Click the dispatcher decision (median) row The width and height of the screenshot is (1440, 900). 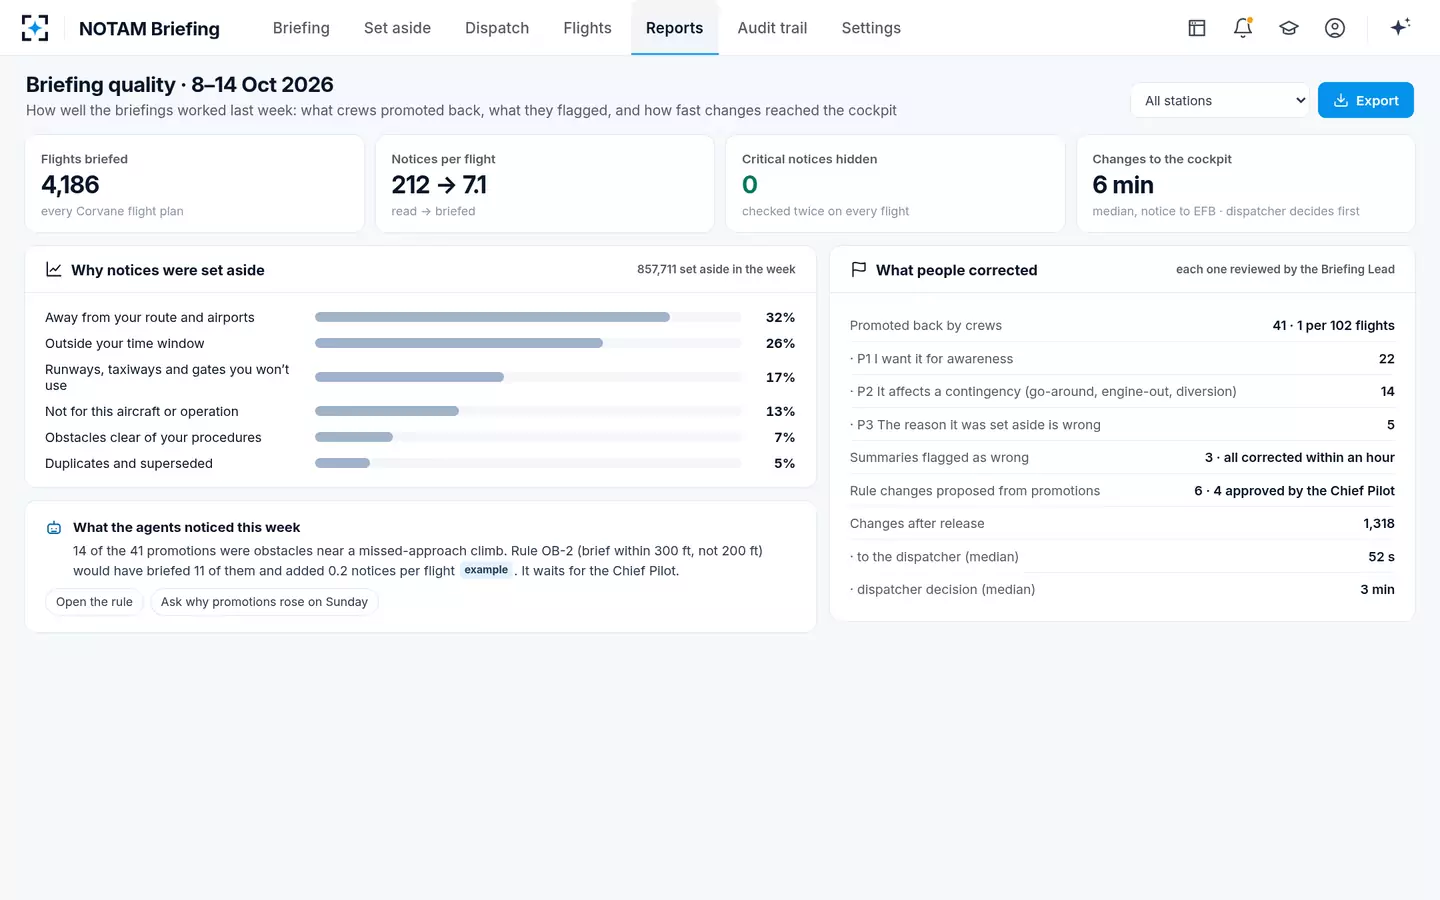(x=1122, y=589)
